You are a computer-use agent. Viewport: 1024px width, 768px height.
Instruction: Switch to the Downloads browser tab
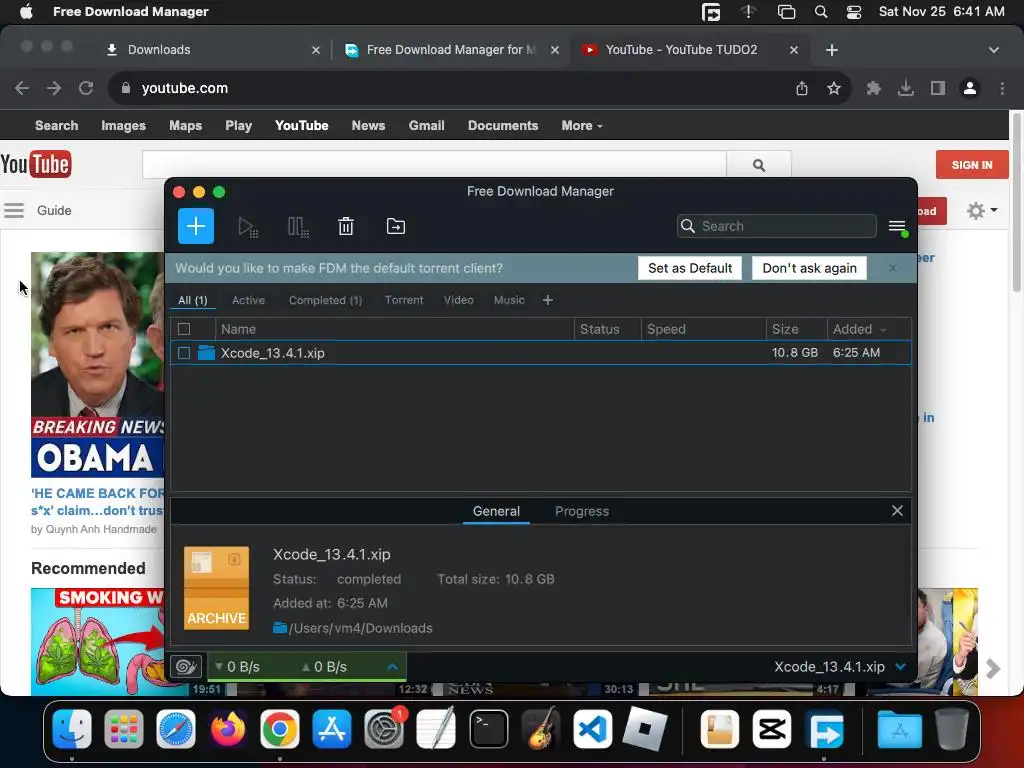212,50
